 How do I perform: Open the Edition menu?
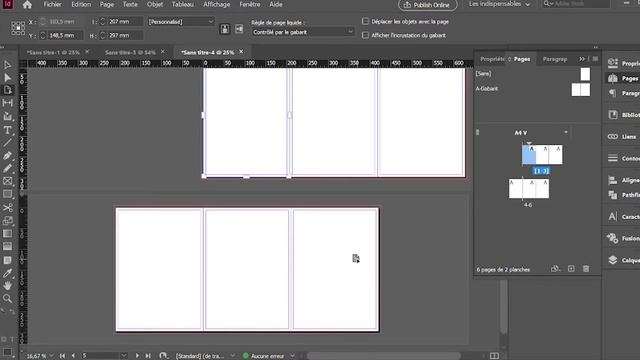click(x=81, y=4)
